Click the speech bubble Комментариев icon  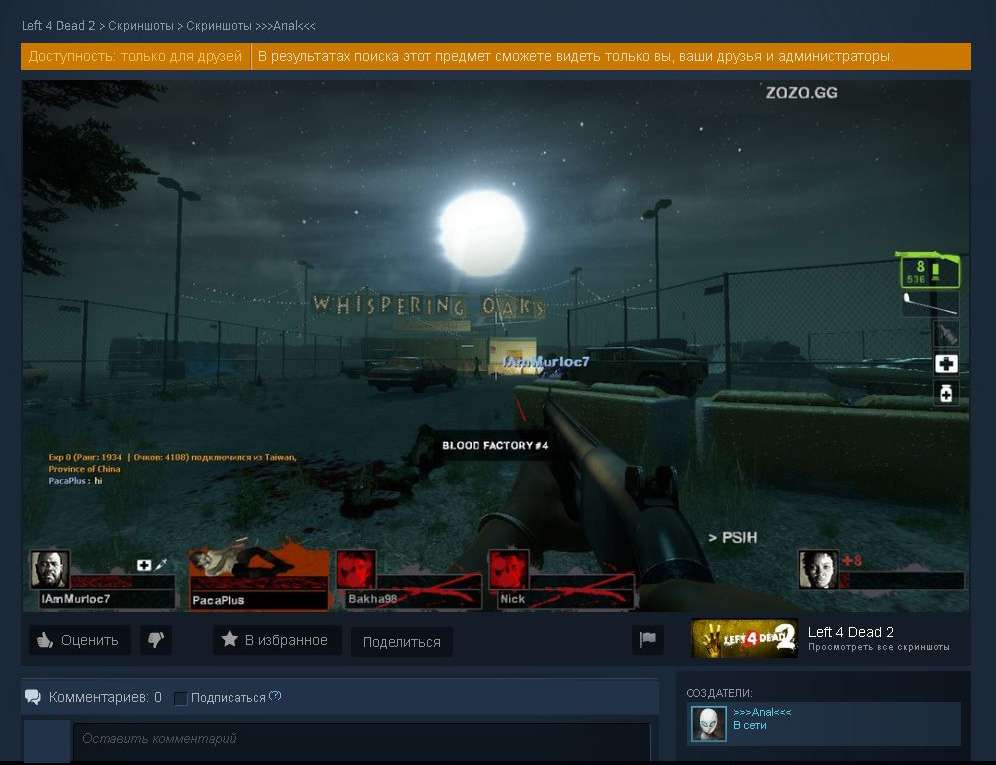click(x=33, y=697)
